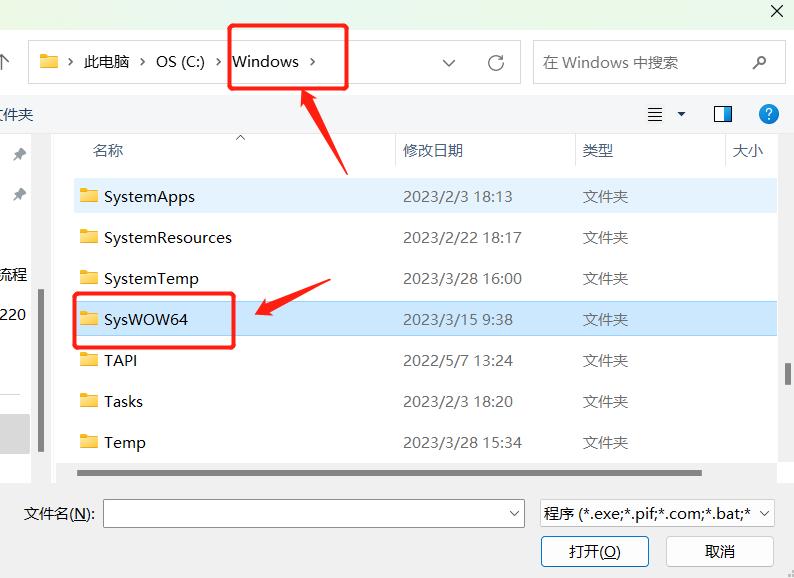
Task: Expand chevron after 此电脑 breadcrumb
Action: pos(143,62)
